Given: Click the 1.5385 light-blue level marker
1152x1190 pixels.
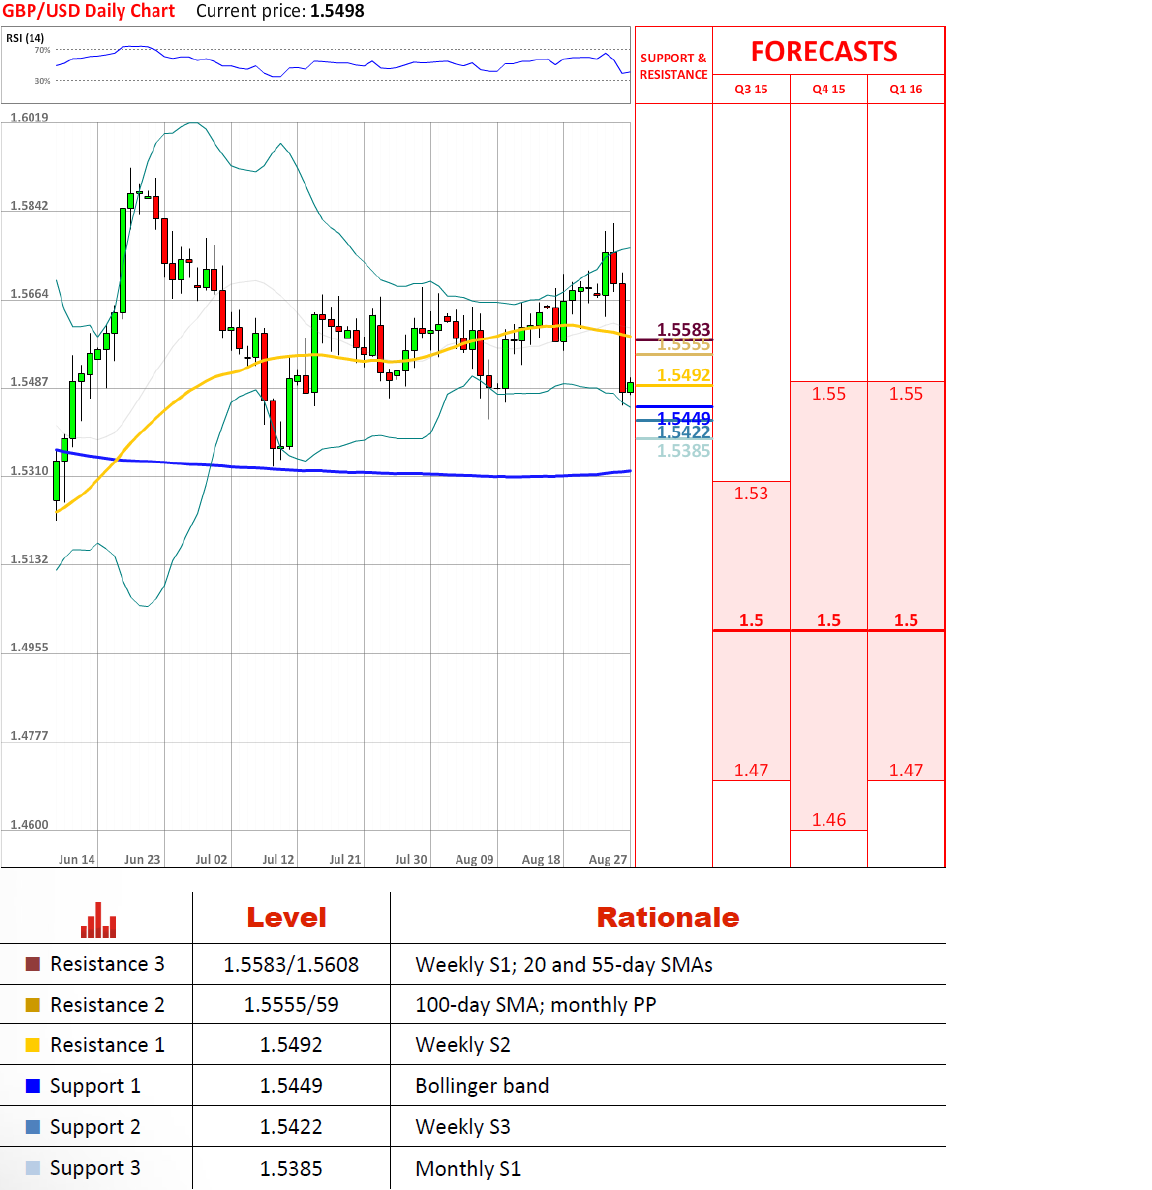Looking at the screenshot, I should pos(684,451).
